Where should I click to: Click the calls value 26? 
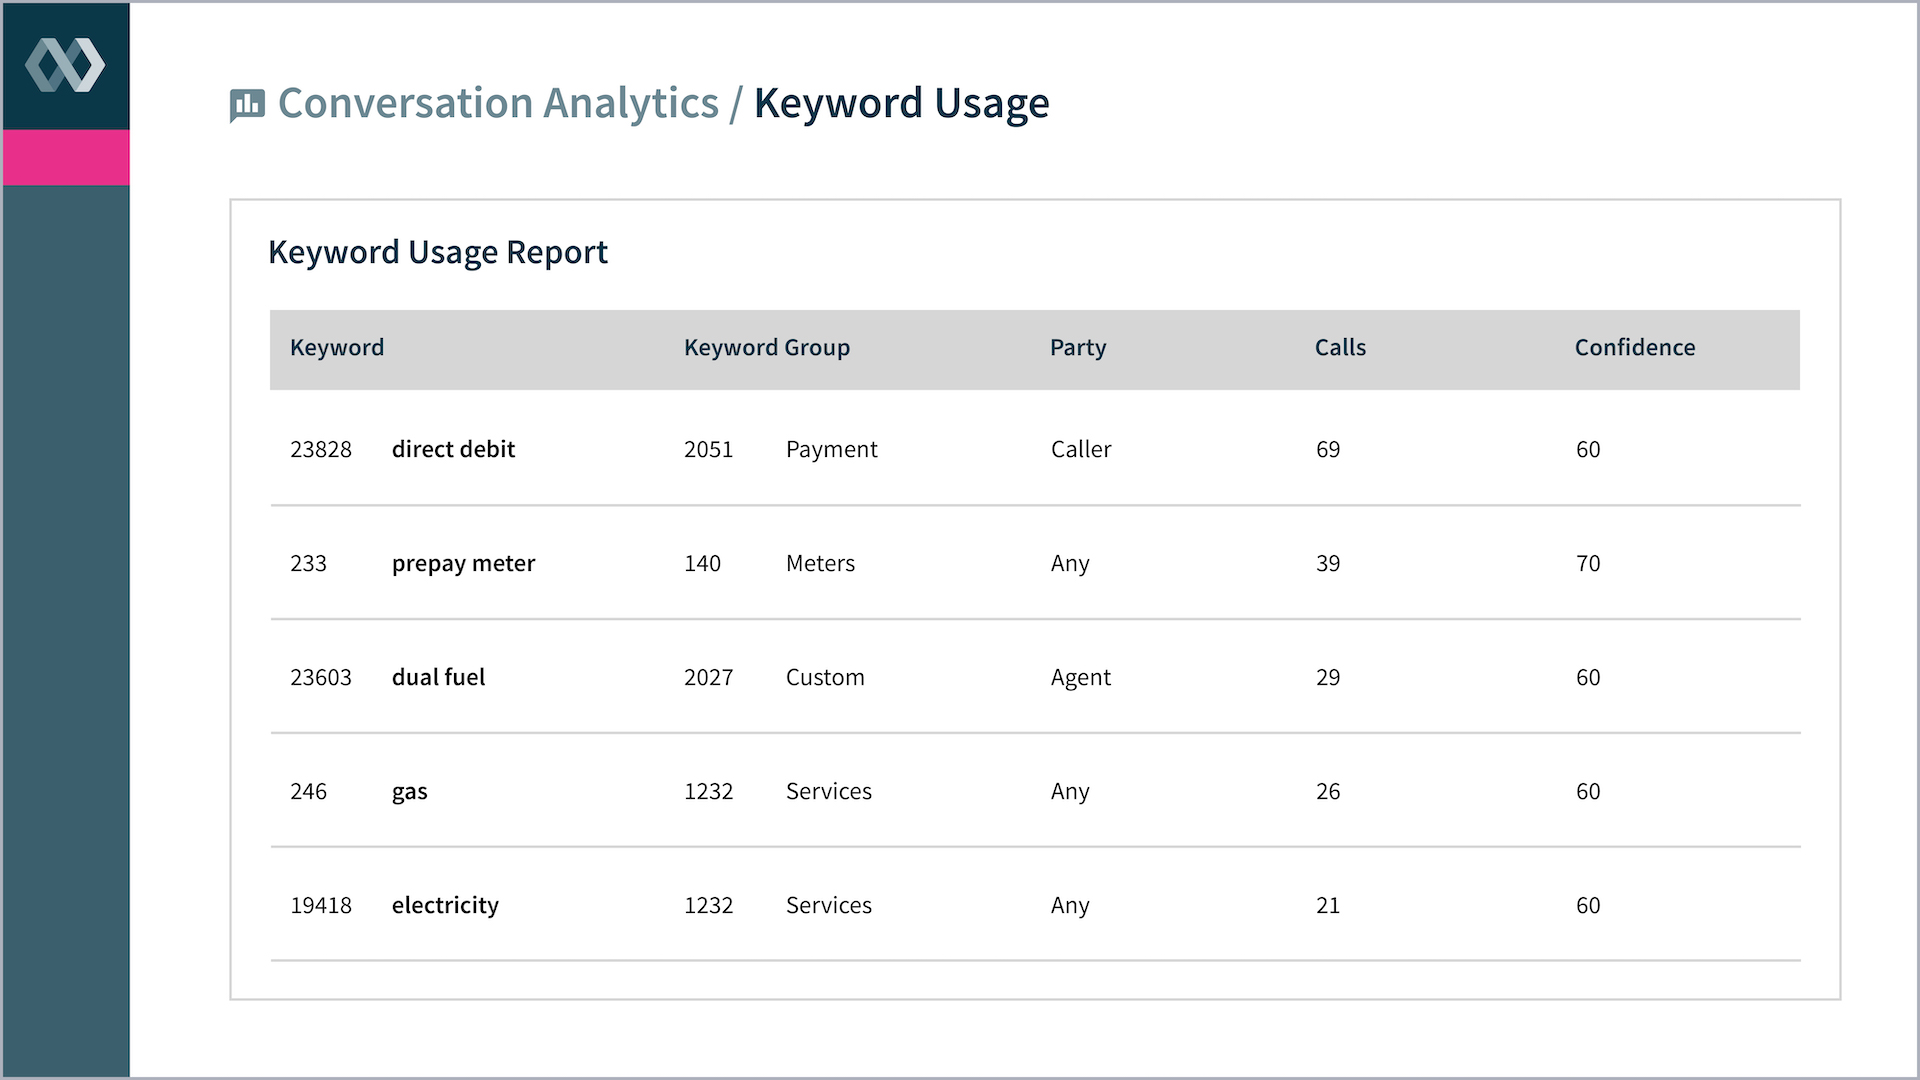[x=1328, y=791]
